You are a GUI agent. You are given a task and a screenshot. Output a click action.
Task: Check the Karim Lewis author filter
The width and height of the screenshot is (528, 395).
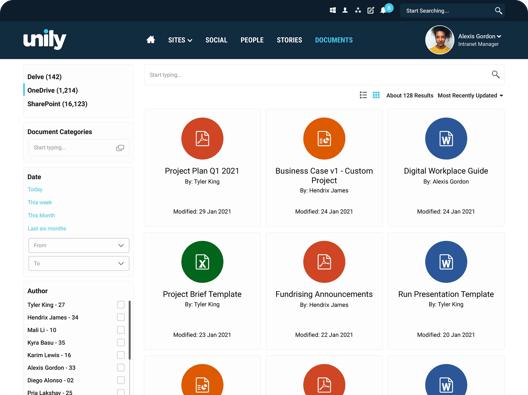[x=121, y=355]
